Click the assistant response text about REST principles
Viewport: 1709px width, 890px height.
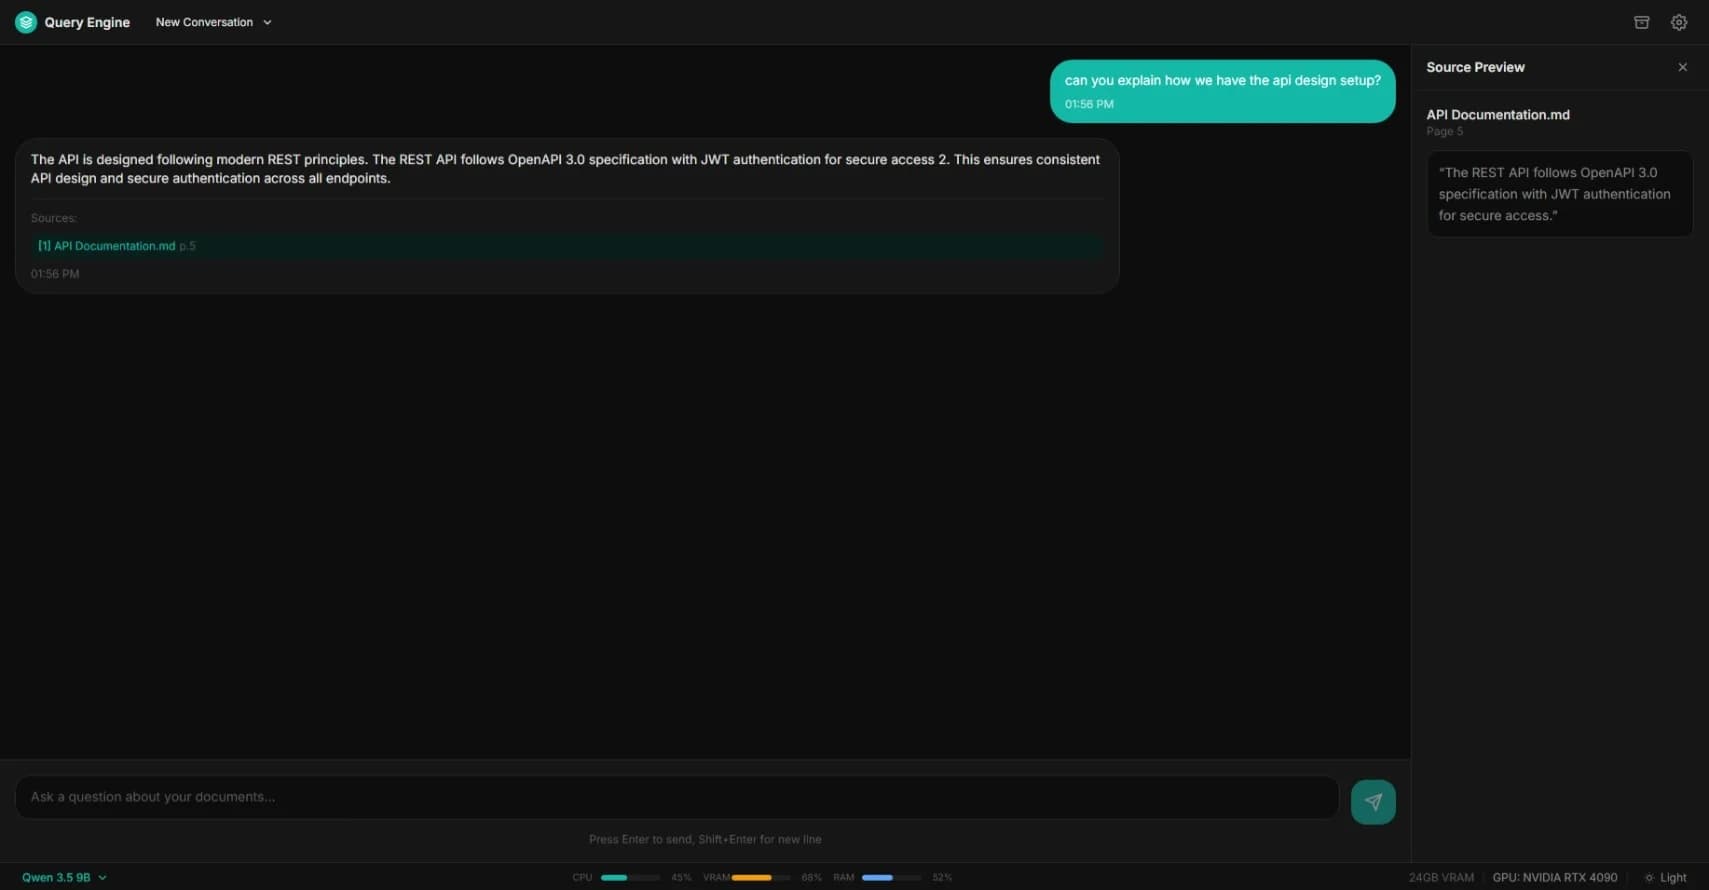(x=566, y=169)
